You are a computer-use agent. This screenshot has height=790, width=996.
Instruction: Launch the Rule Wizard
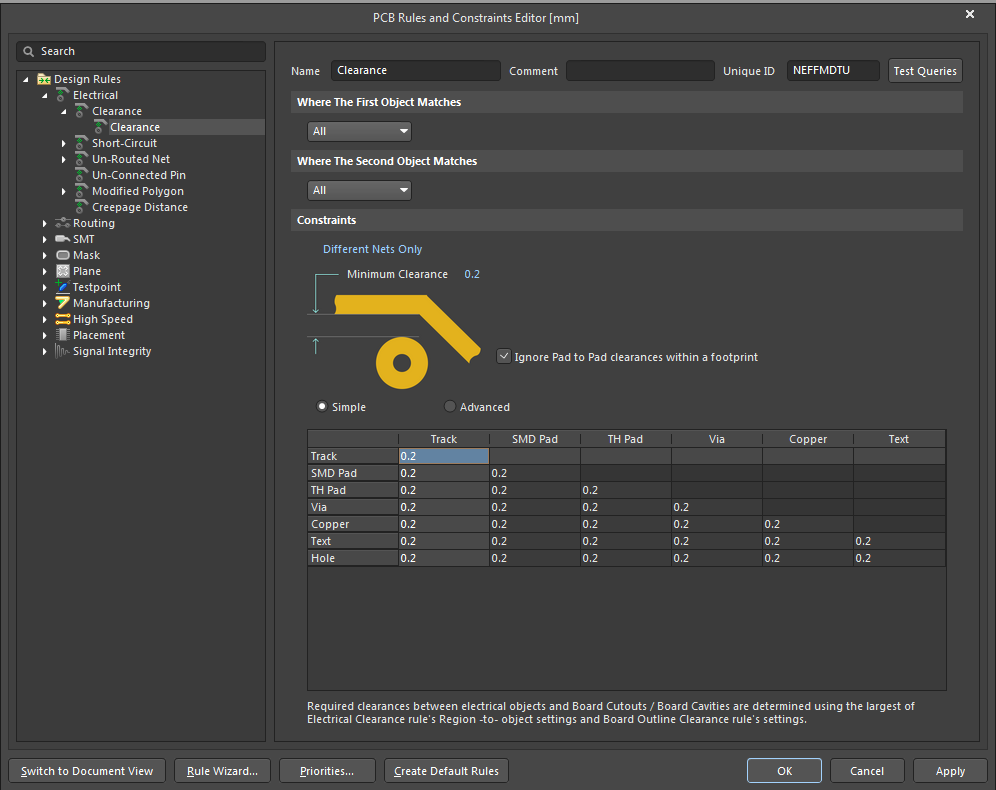click(222, 770)
